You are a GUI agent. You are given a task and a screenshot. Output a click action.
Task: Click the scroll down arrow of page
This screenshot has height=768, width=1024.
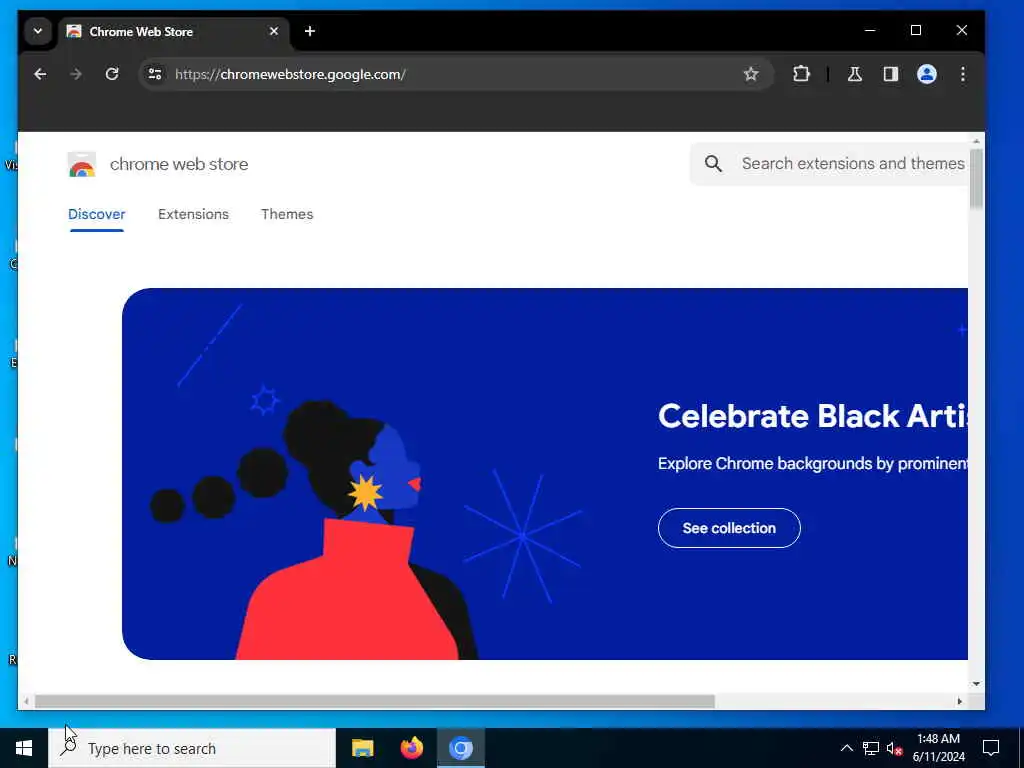[x=976, y=684]
